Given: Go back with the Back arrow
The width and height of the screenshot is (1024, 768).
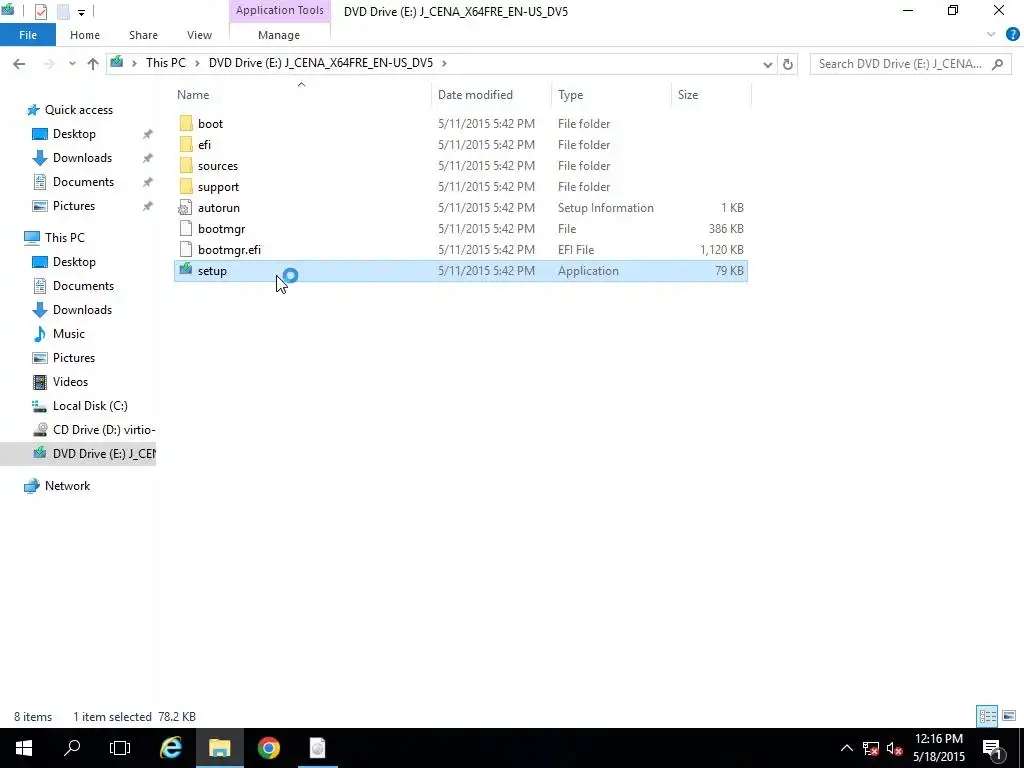Looking at the screenshot, I should click(19, 63).
